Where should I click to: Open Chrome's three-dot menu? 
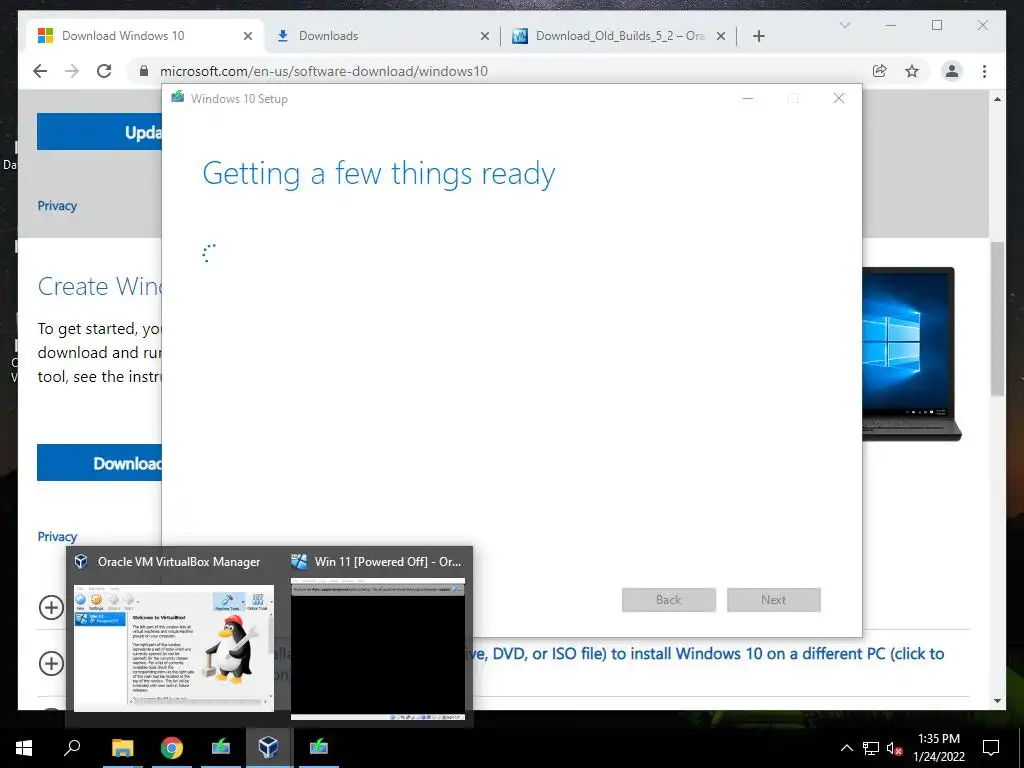(984, 71)
